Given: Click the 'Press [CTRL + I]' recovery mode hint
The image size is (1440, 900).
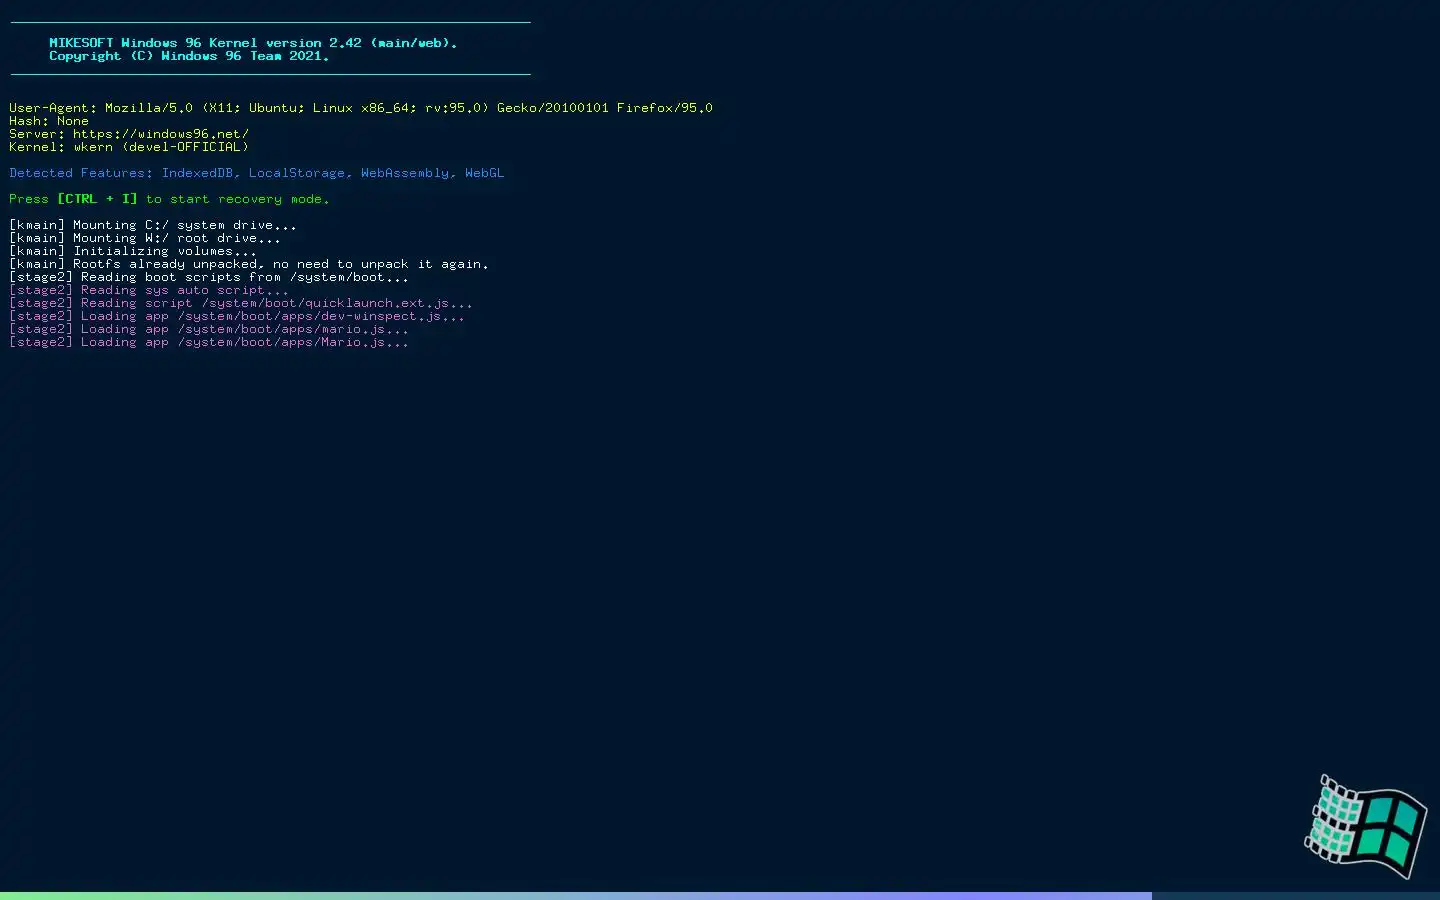Looking at the screenshot, I should tap(169, 199).
